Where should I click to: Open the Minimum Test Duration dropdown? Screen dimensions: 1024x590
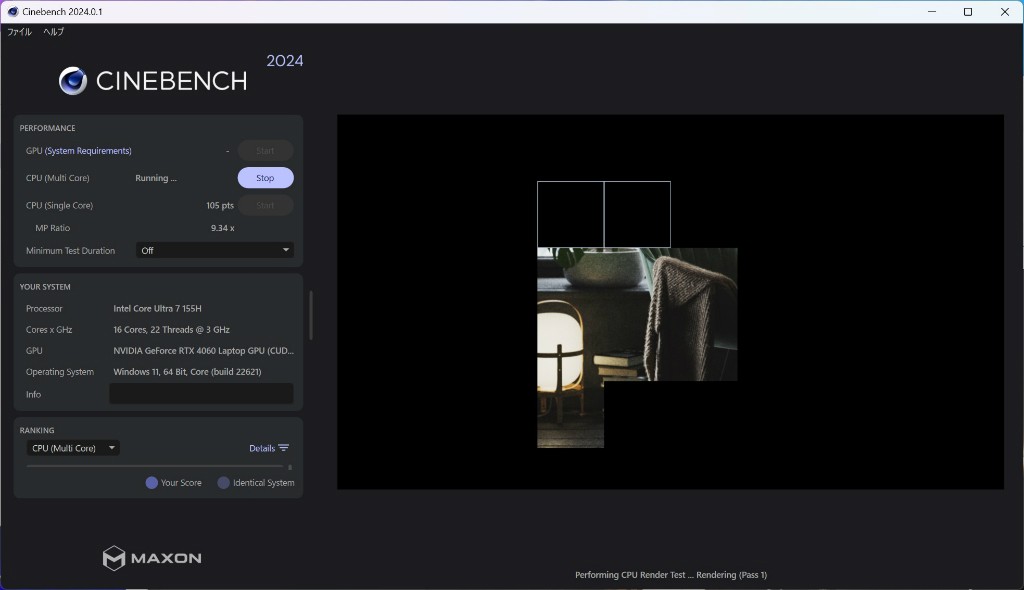click(x=214, y=250)
